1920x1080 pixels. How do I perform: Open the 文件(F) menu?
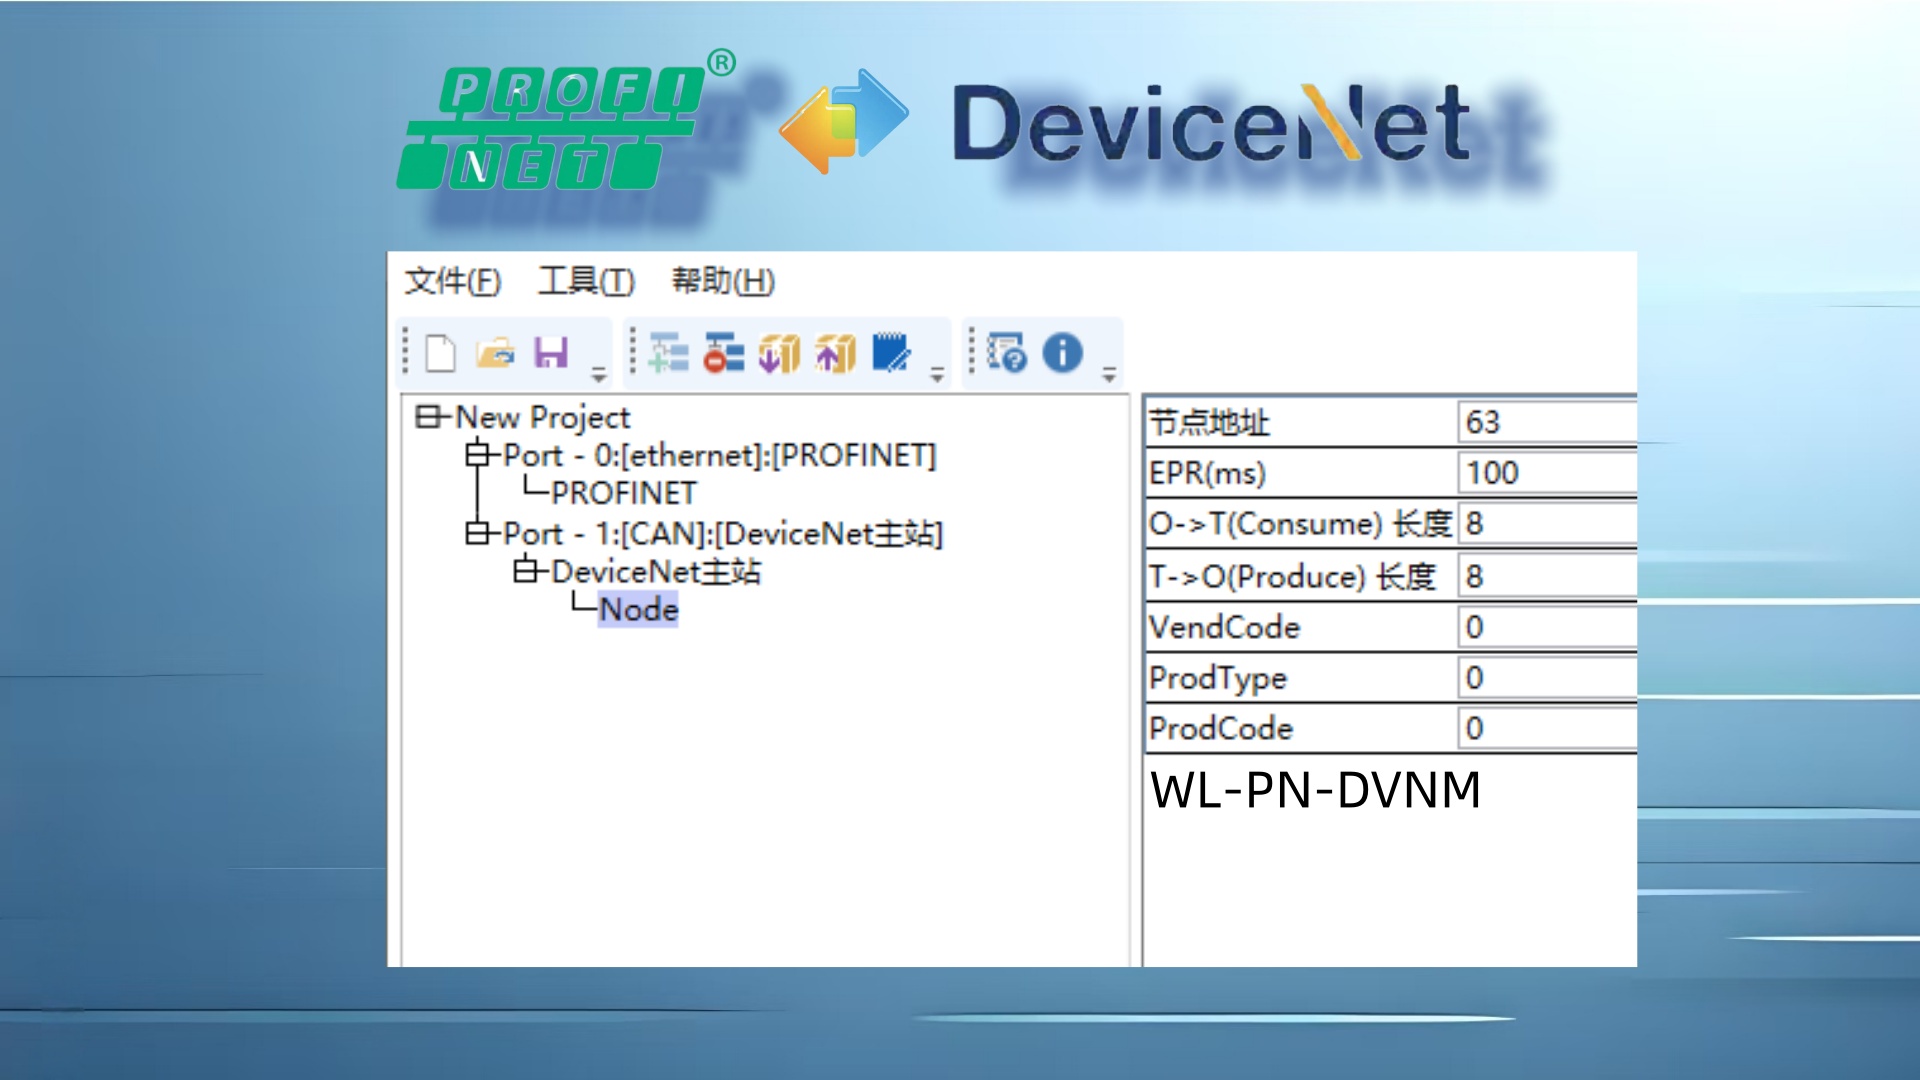coord(452,282)
